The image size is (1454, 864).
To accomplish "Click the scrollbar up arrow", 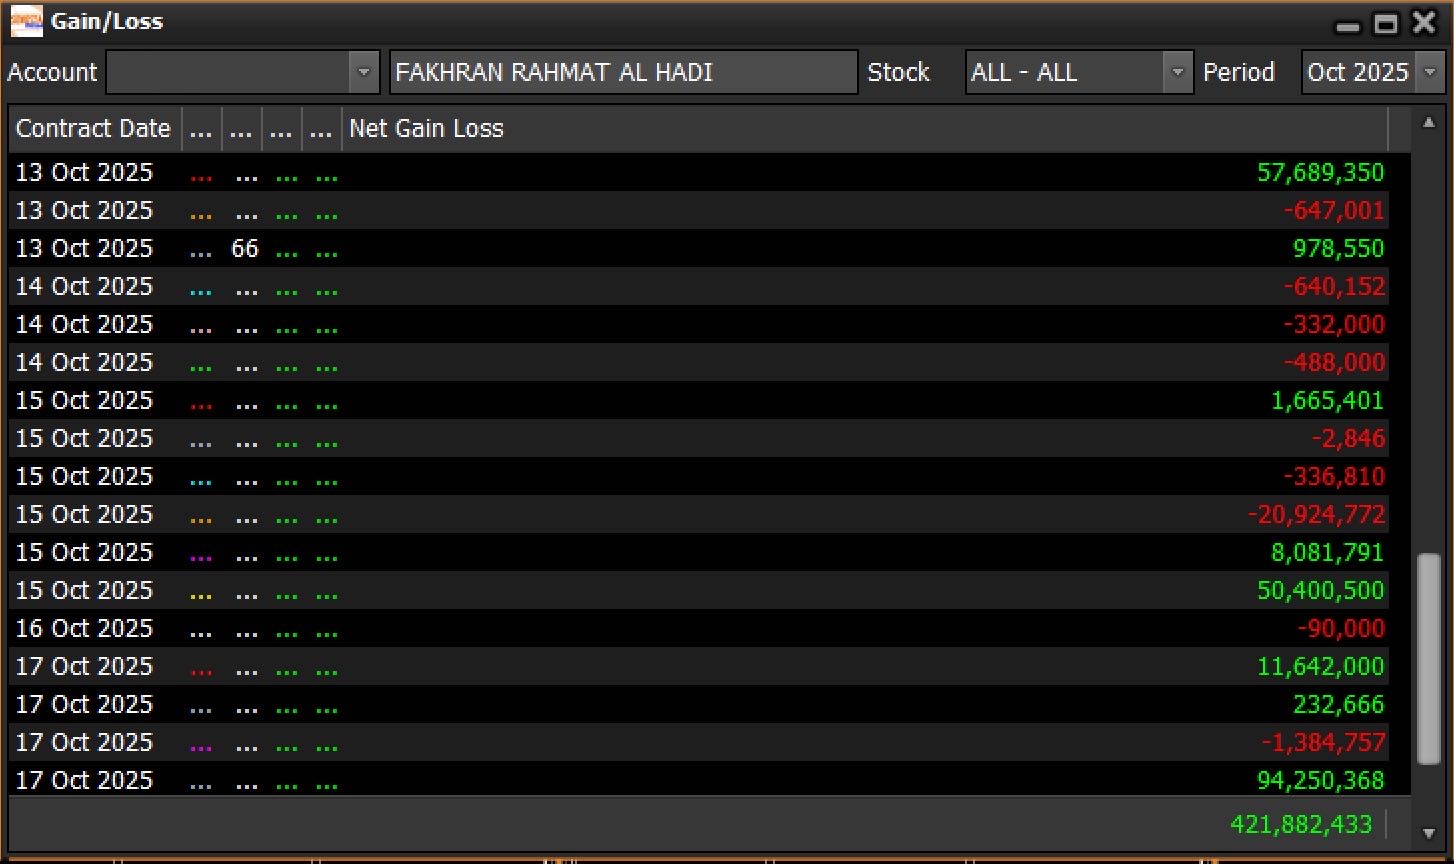I will pyautogui.click(x=1428, y=122).
